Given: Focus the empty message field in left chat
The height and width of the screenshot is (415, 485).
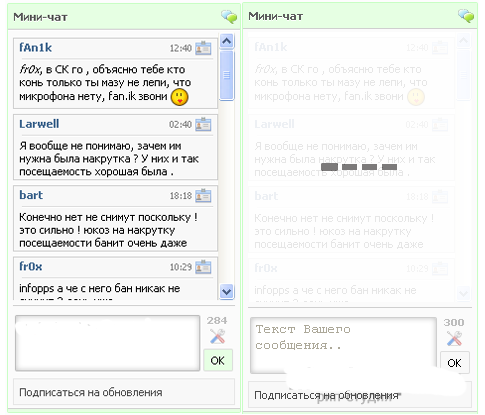Looking at the screenshot, I should pos(108,343).
